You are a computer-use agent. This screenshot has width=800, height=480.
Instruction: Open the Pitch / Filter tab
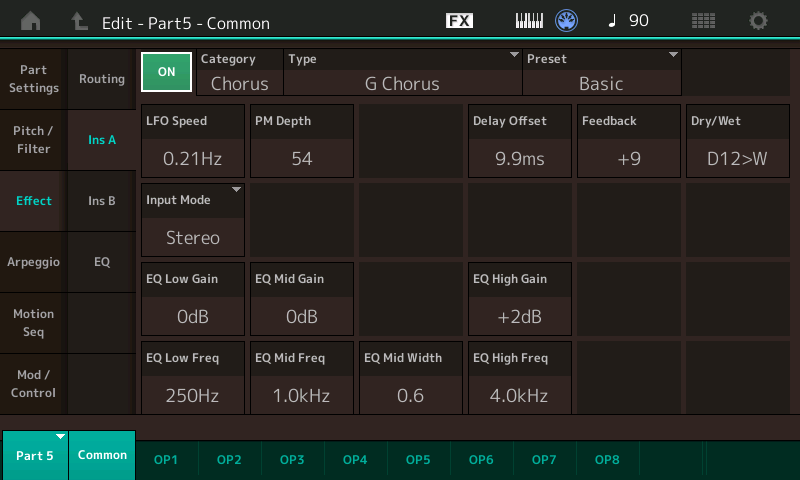(x=34, y=140)
